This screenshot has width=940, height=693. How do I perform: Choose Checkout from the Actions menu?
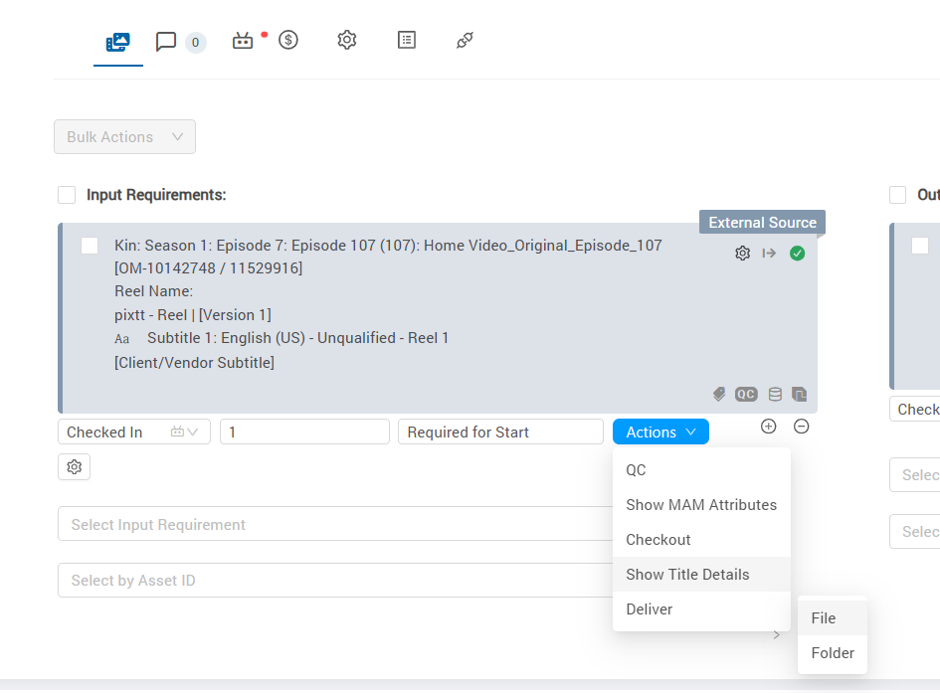pos(701,540)
